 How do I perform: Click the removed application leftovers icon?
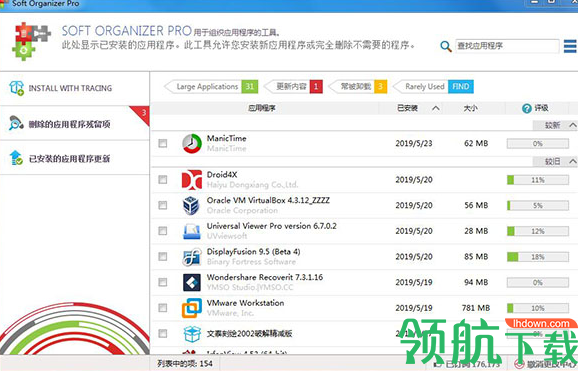pos(16,124)
